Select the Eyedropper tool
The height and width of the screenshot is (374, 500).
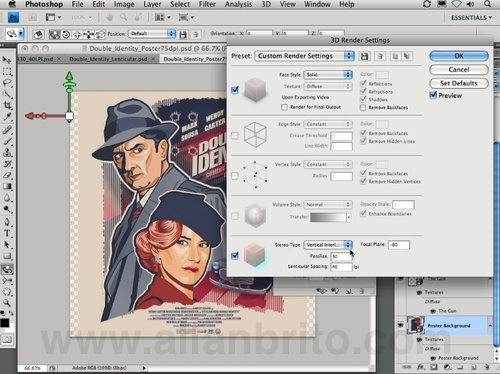pos(7,117)
